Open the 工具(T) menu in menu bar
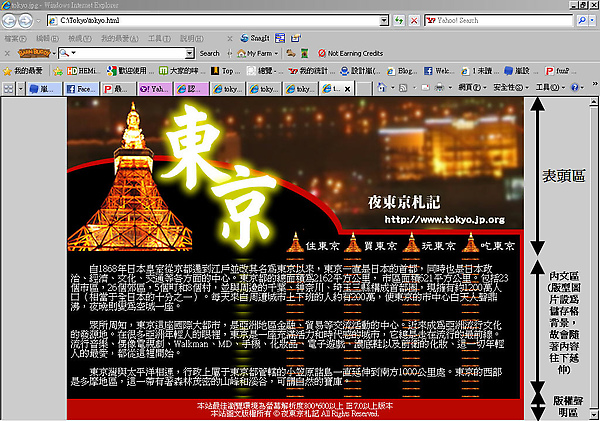This screenshot has height=421, width=600. (x=159, y=38)
